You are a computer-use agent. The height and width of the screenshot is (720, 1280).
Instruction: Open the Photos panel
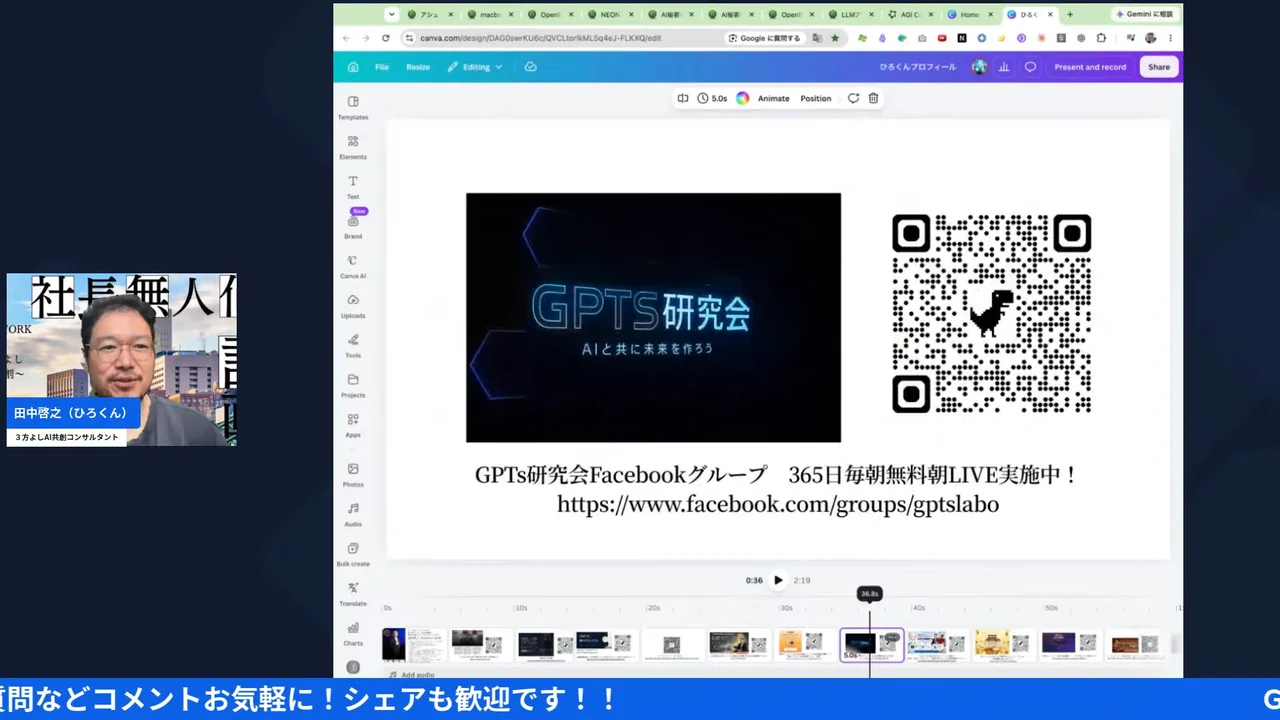pos(353,474)
